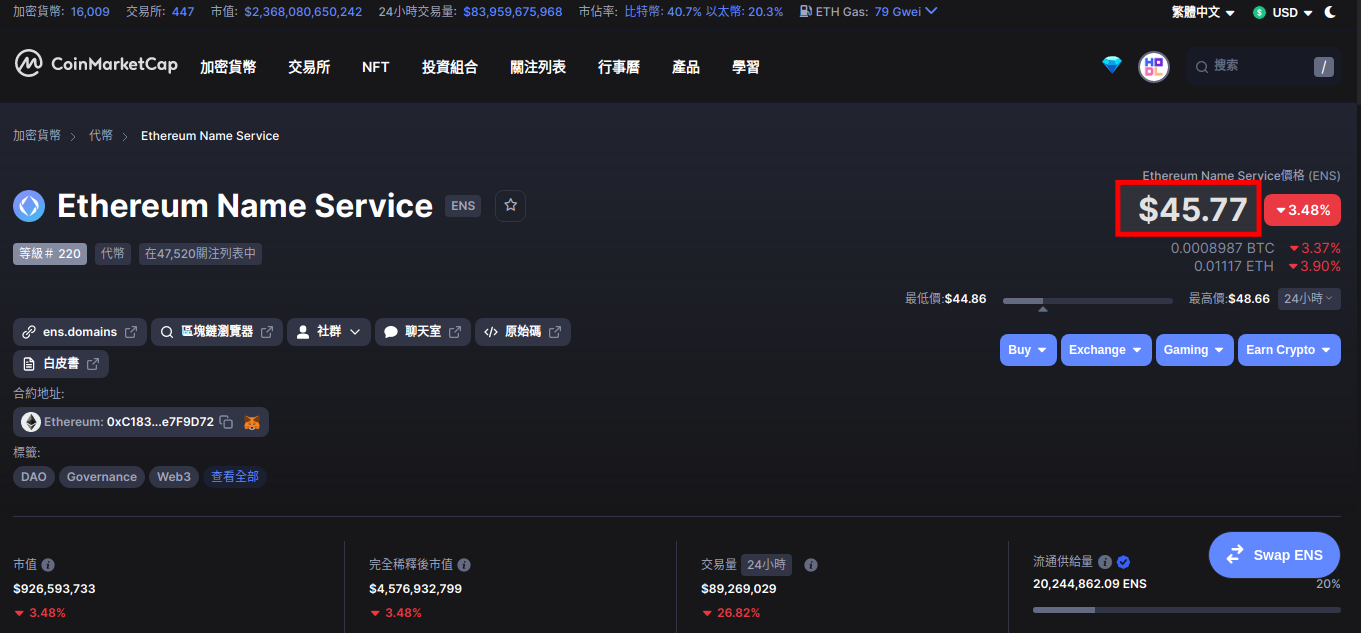Open the 原始碼 source code link
This screenshot has height=633, width=1361.
(523, 332)
